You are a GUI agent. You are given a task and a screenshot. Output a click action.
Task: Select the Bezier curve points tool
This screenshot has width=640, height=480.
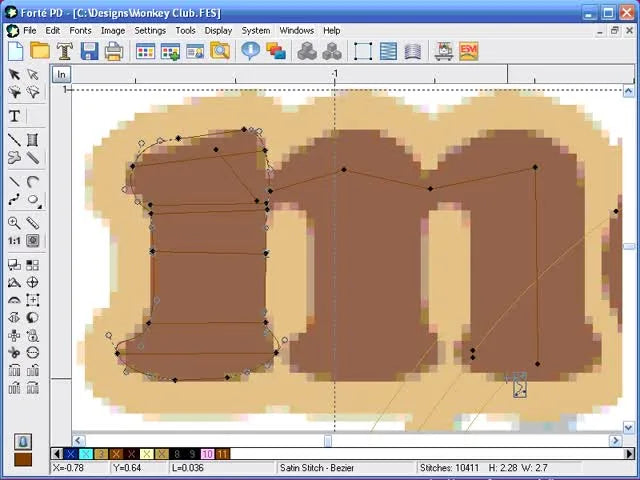(14, 200)
